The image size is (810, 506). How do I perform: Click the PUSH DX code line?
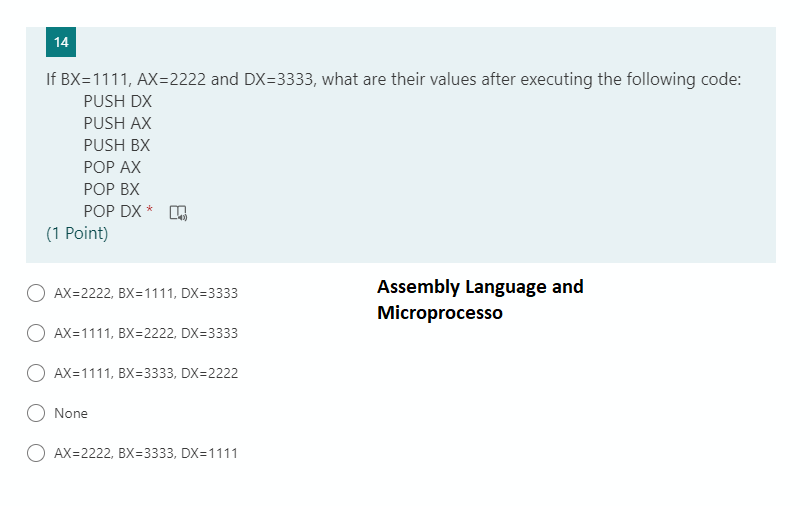(x=118, y=101)
